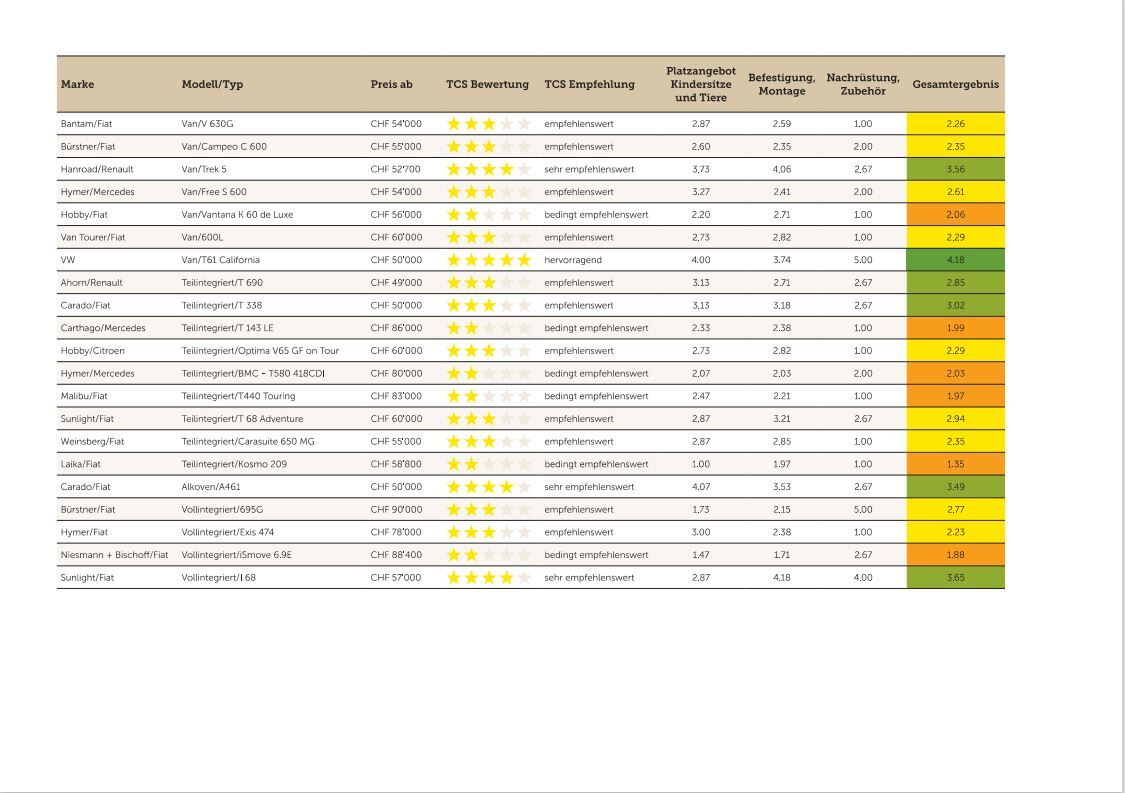Select the price "CHF 52'700"

tap(396, 169)
